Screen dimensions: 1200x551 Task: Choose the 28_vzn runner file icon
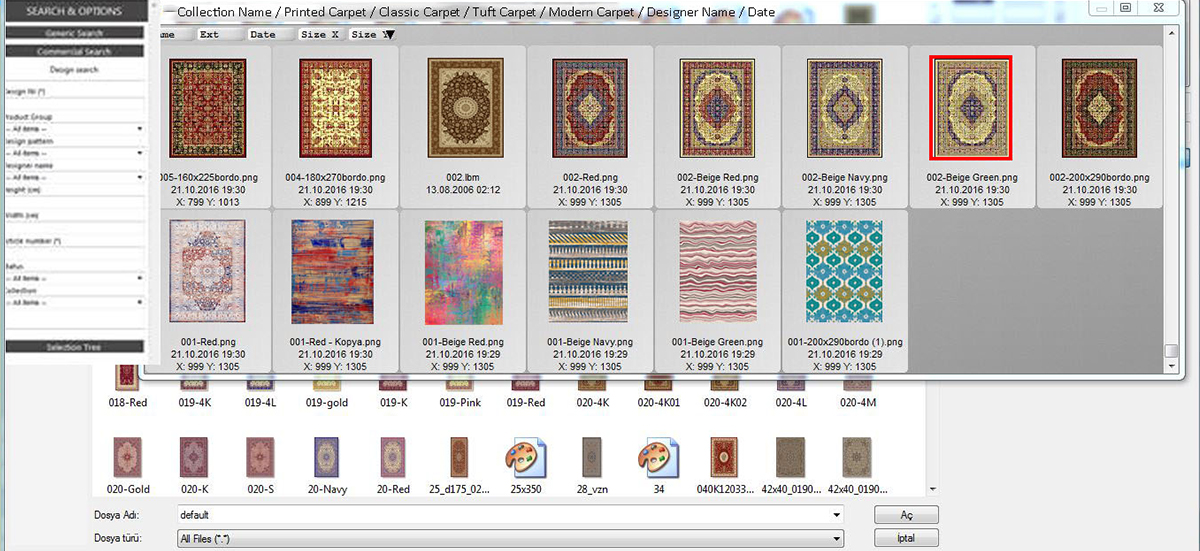tap(592, 458)
